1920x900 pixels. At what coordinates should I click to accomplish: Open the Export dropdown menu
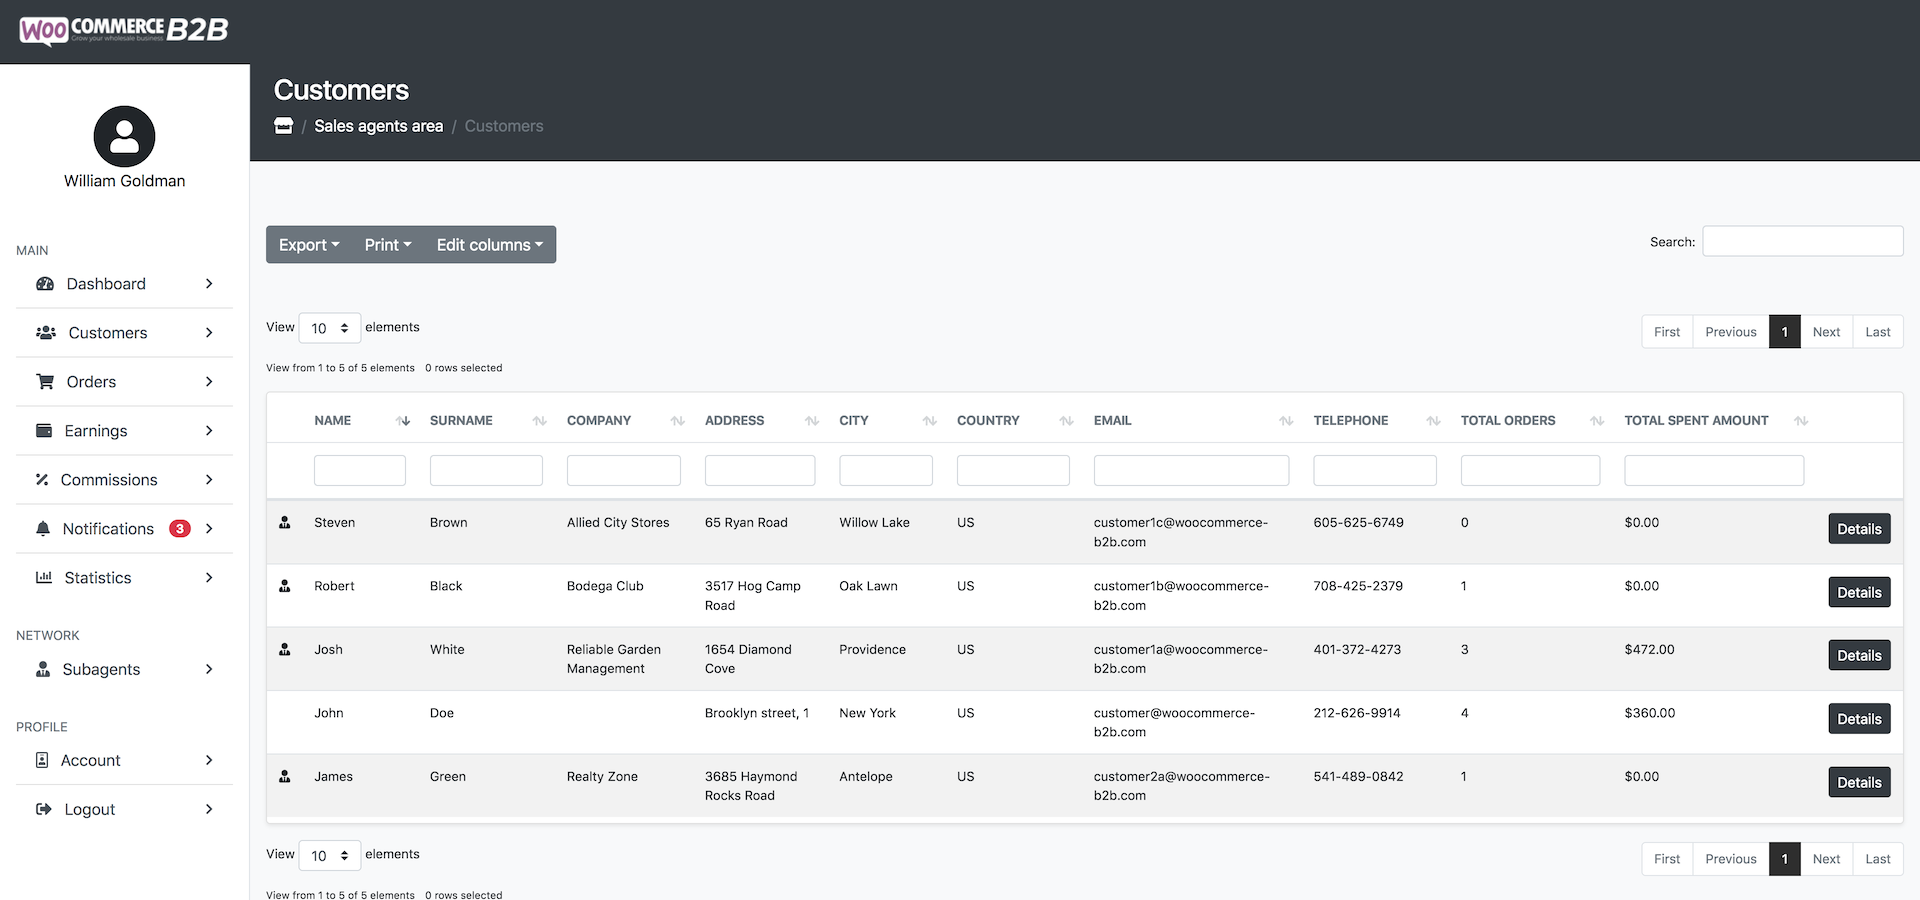(309, 245)
